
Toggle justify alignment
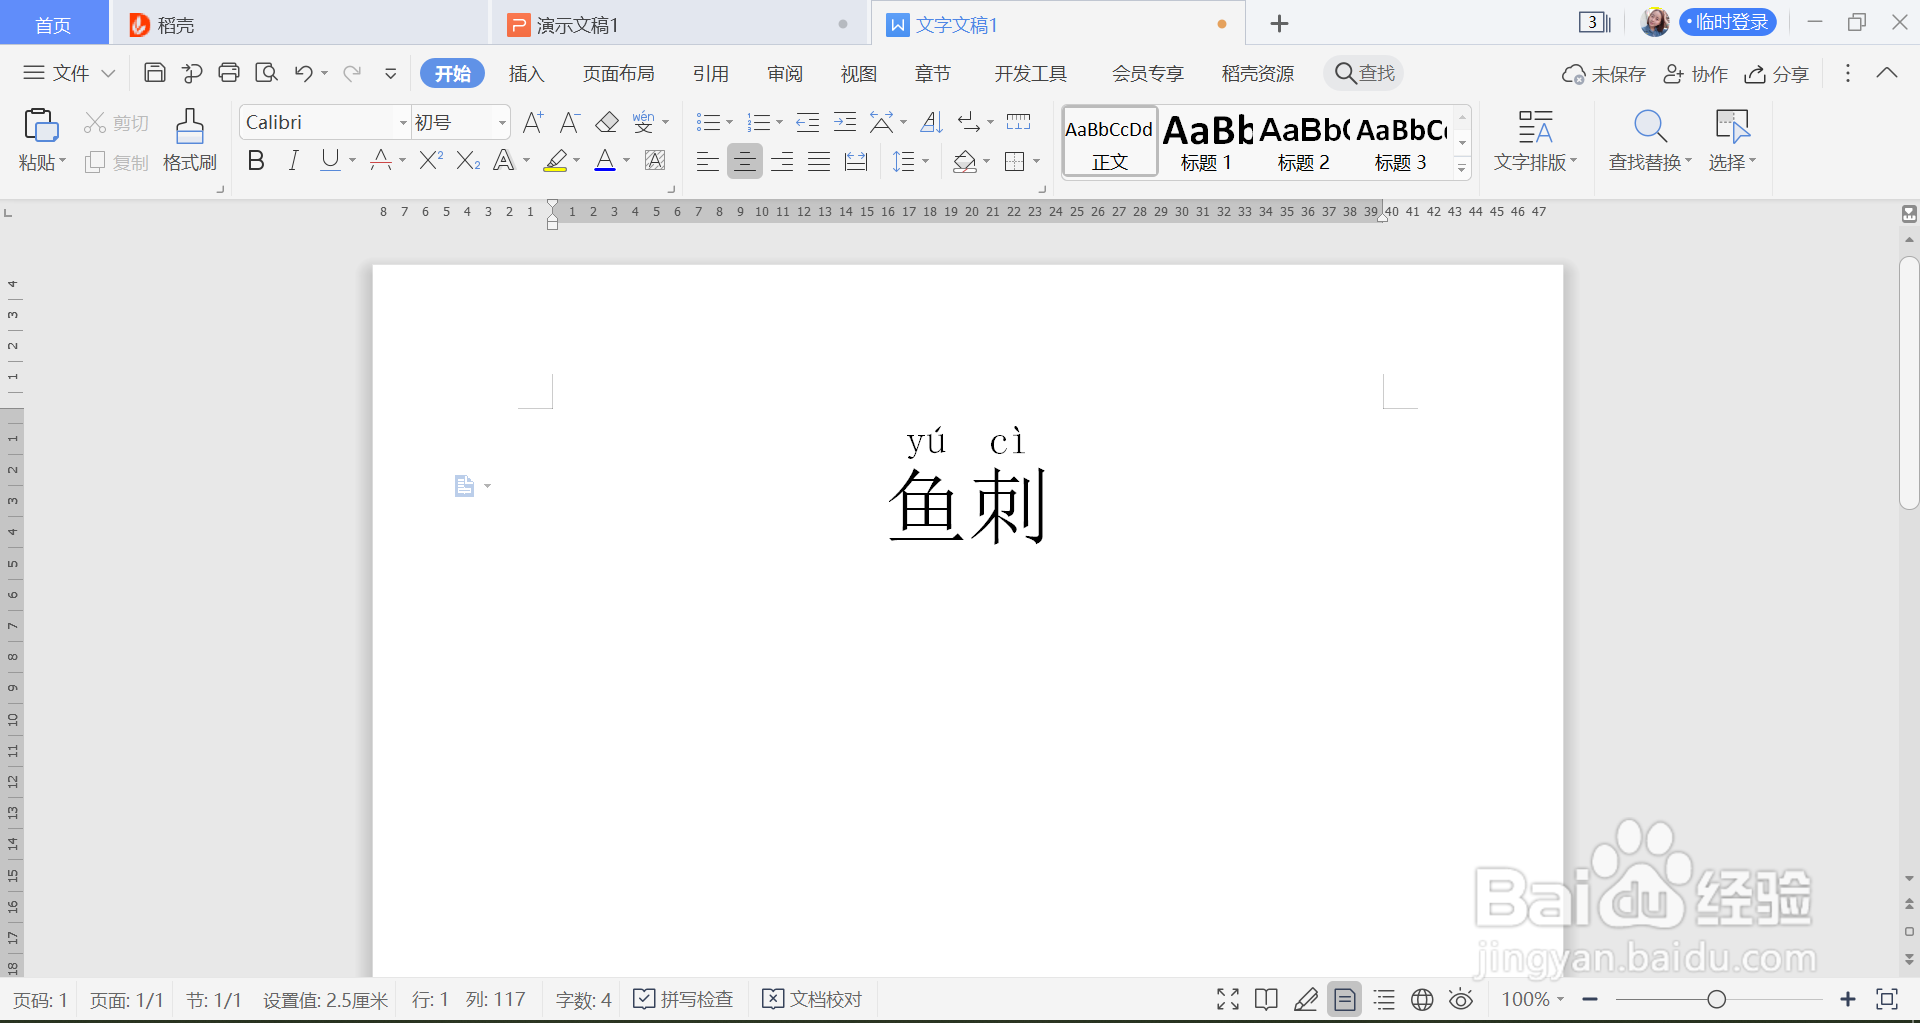click(x=819, y=161)
